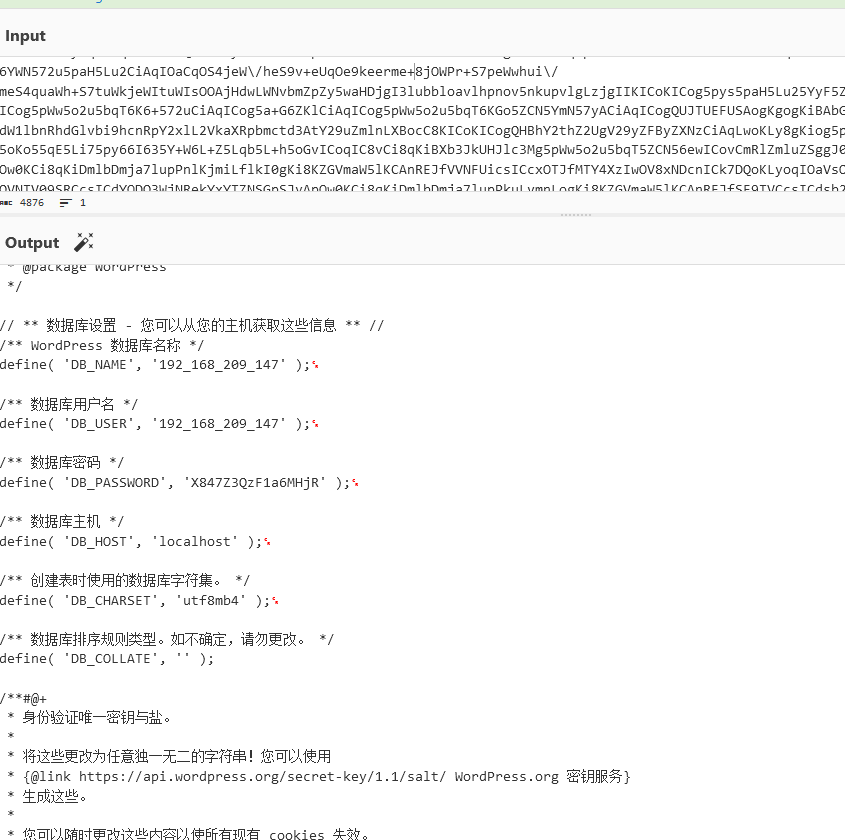Trigger the Magic detection wand icon
This screenshot has width=845, height=840.
83,241
